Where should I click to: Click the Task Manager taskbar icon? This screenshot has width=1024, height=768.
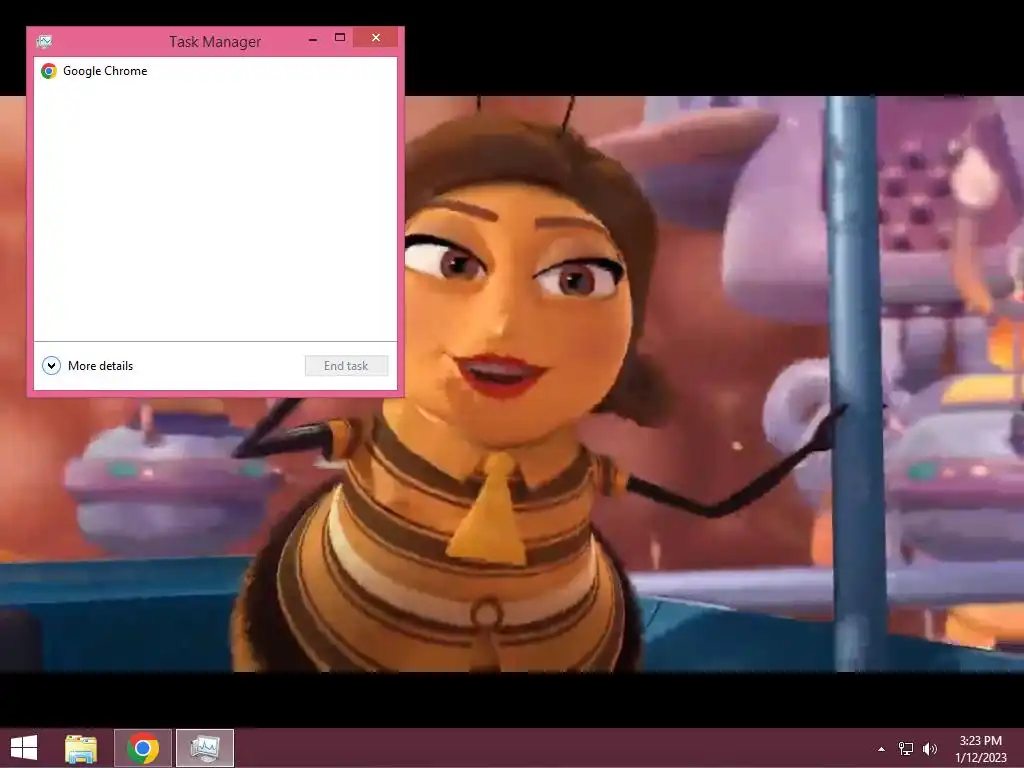(204, 748)
